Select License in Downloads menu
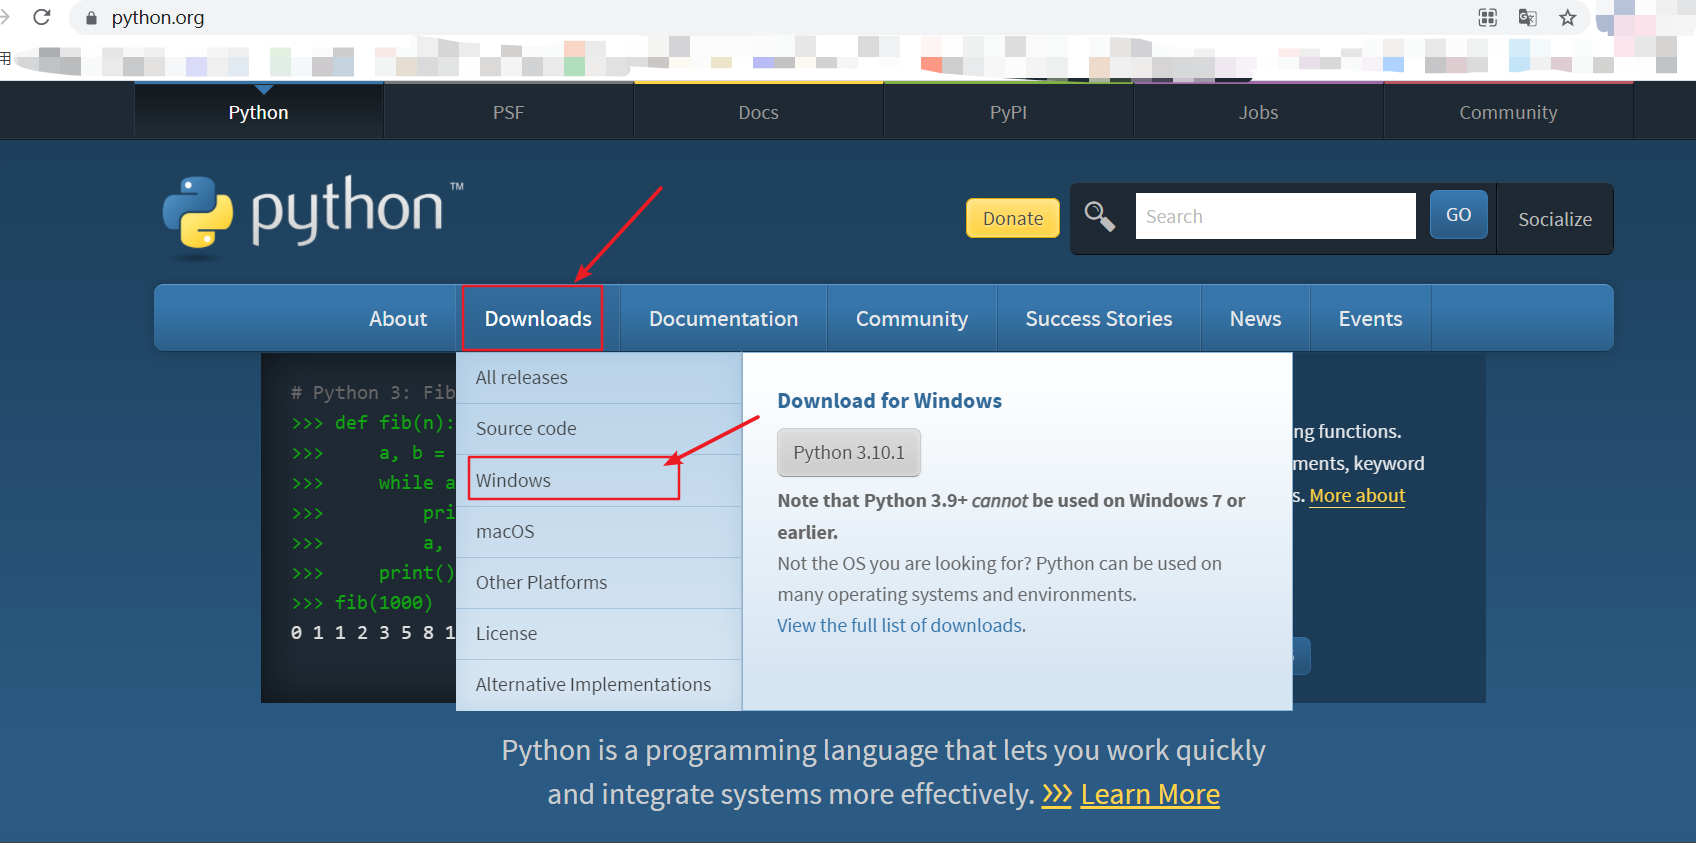The height and width of the screenshot is (845, 1696). pos(598,634)
